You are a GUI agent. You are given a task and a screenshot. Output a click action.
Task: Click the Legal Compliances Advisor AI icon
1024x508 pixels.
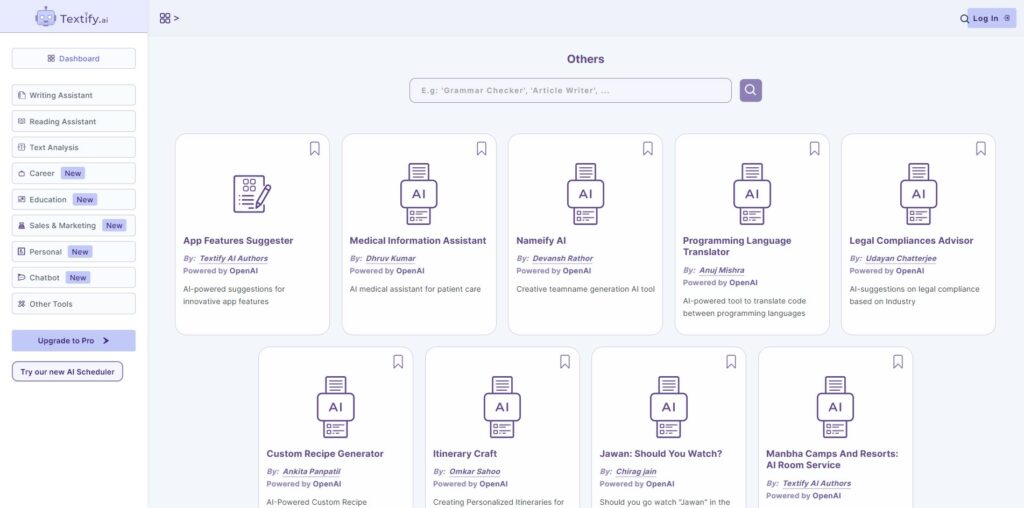(918, 194)
